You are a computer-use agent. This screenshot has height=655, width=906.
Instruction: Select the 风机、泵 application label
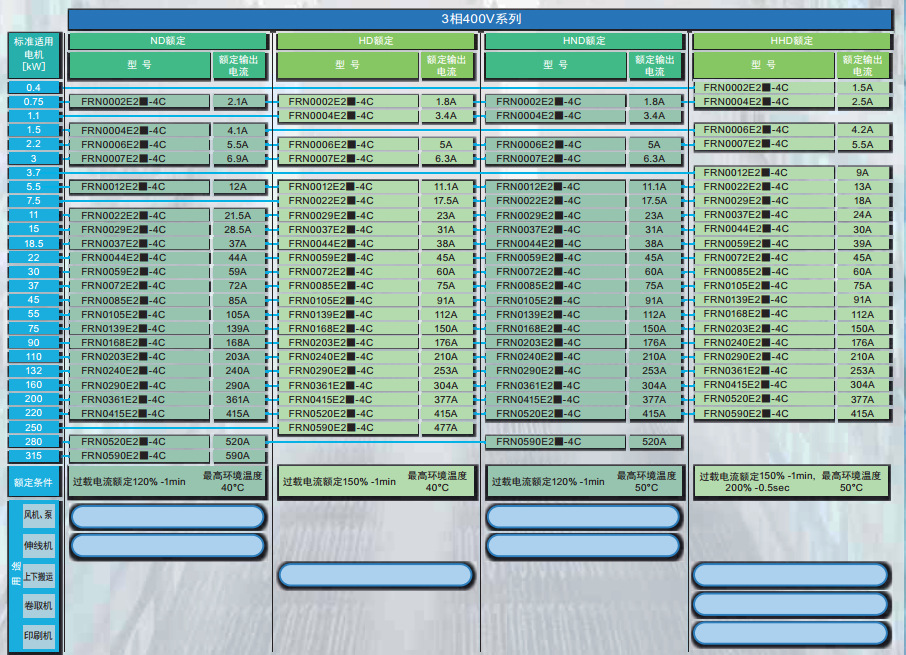39,516
